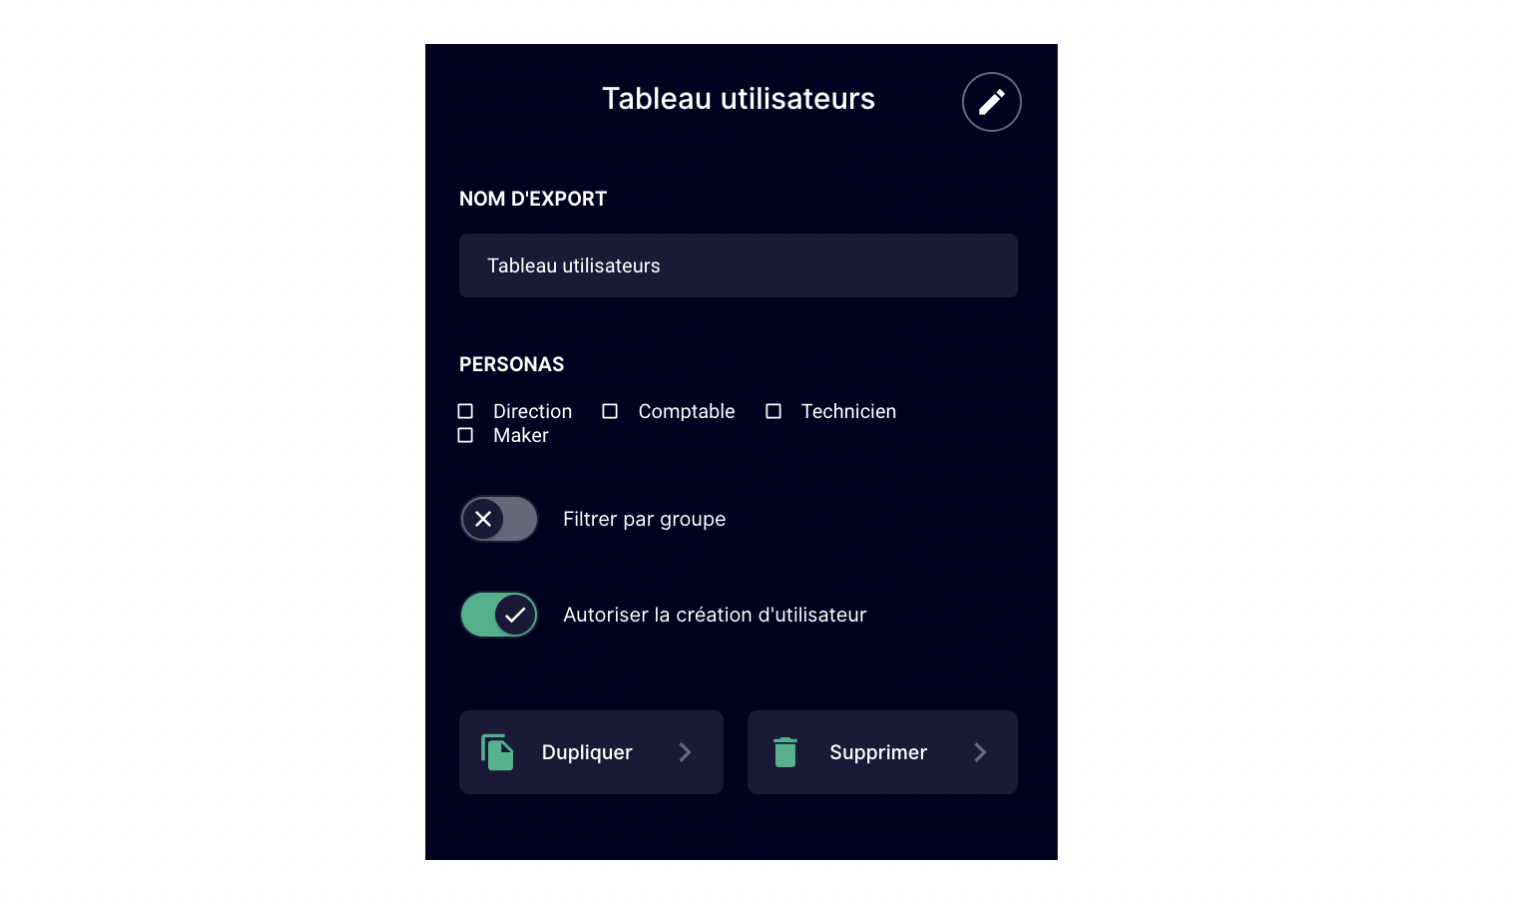Click the Supprimer button label
The width and height of the screenshot is (1518, 902).
tap(878, 752)
